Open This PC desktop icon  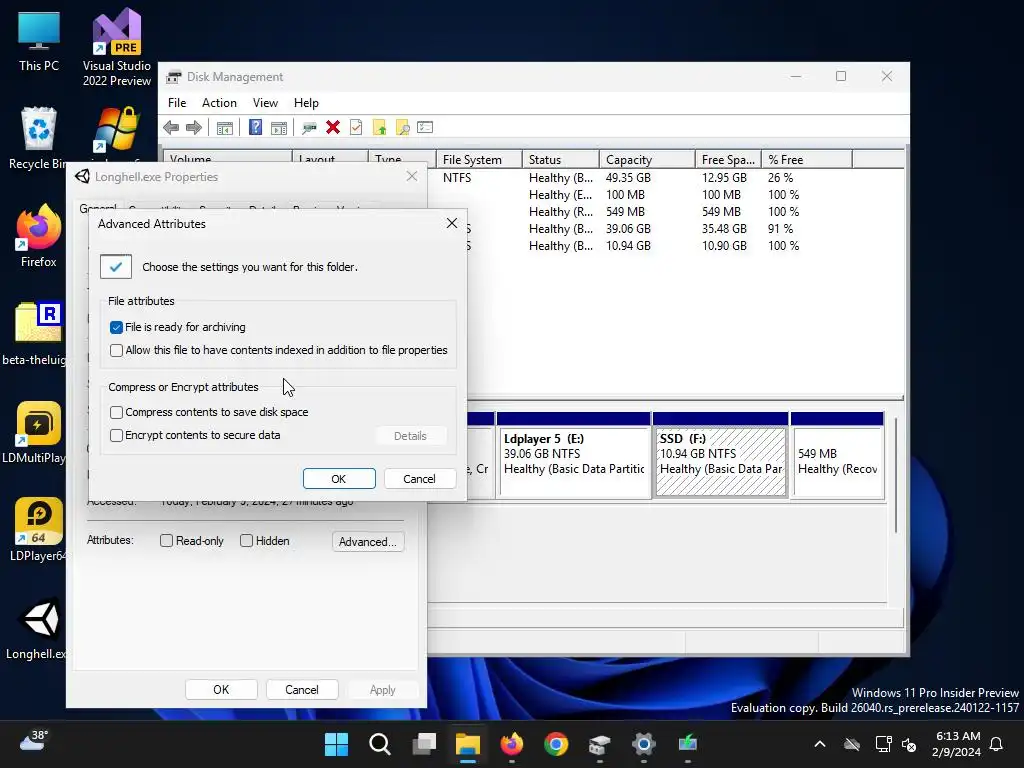click(x=39, y=41)
